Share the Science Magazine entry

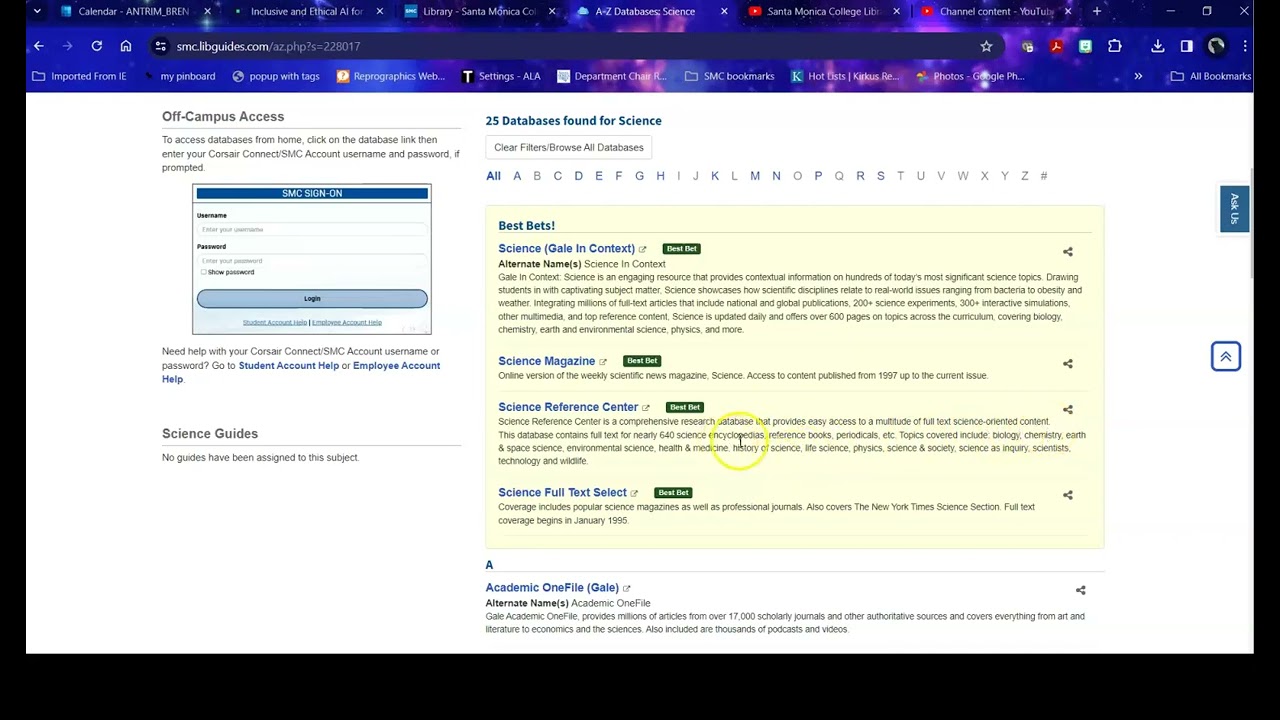pos(1068,364)
